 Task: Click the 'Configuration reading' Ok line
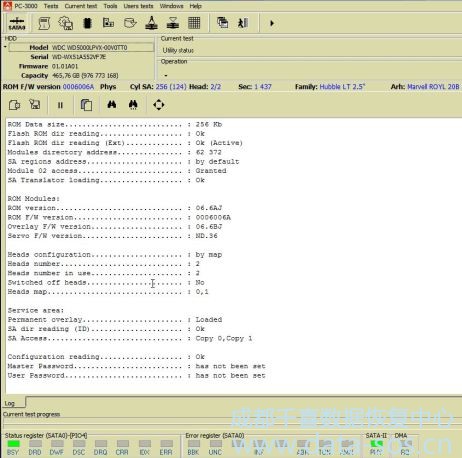(x=106, y=357)
